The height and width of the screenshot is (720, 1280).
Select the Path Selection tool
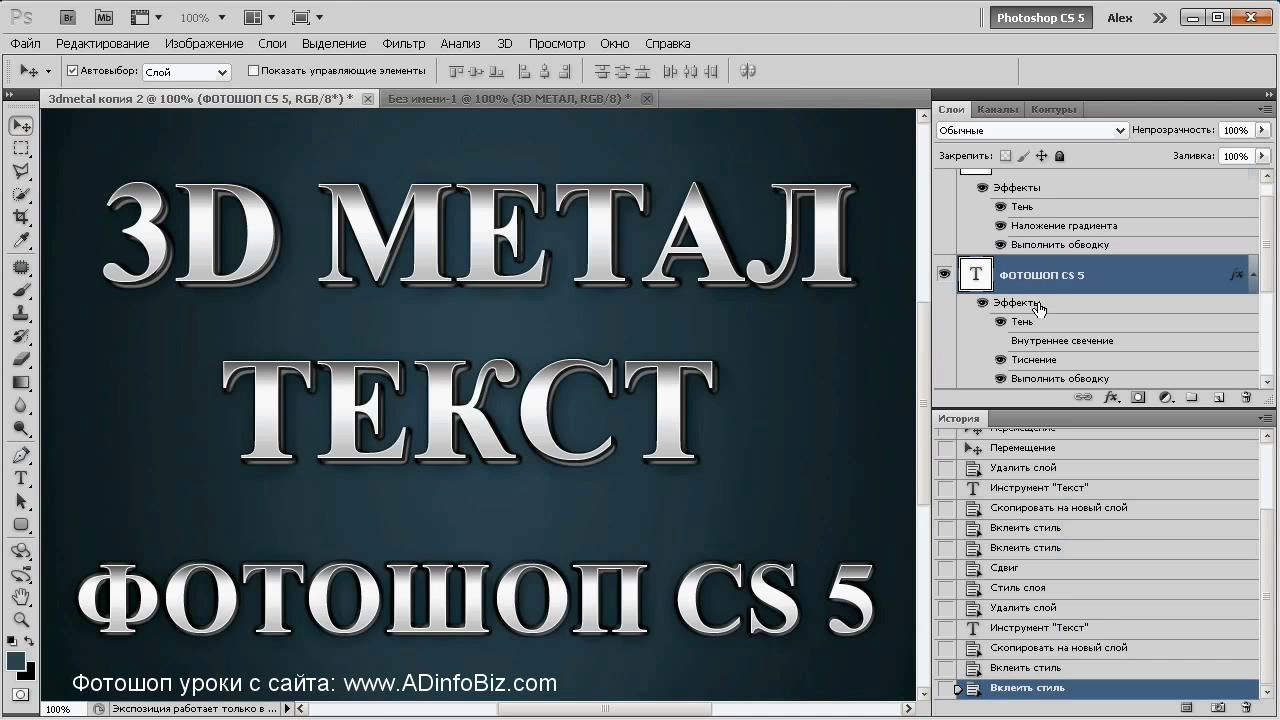[21, 502]
